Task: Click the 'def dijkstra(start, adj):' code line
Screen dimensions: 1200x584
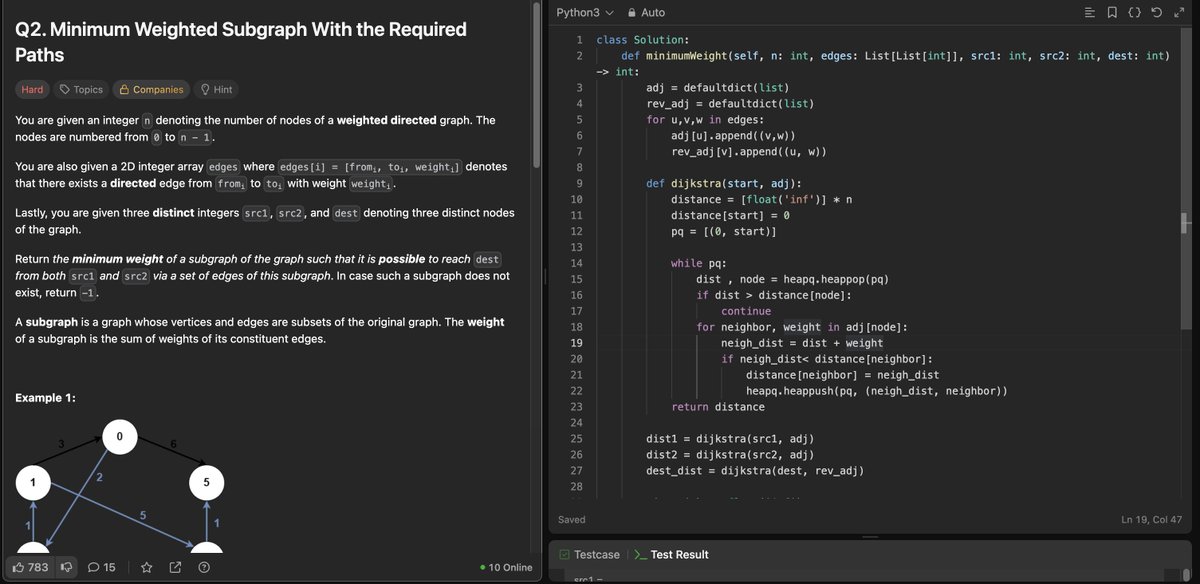Action: (x=724, y=183)
